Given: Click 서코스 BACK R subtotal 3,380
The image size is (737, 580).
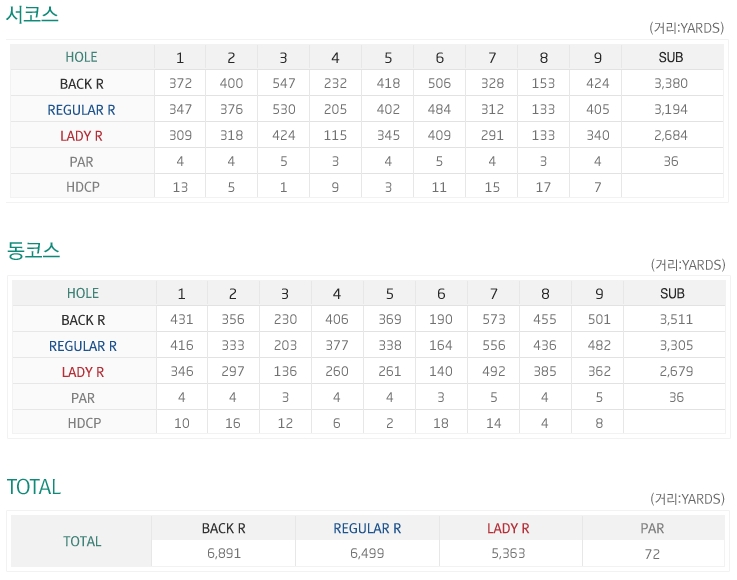Looking at the screenshot, I should click(x=671, y=83).
